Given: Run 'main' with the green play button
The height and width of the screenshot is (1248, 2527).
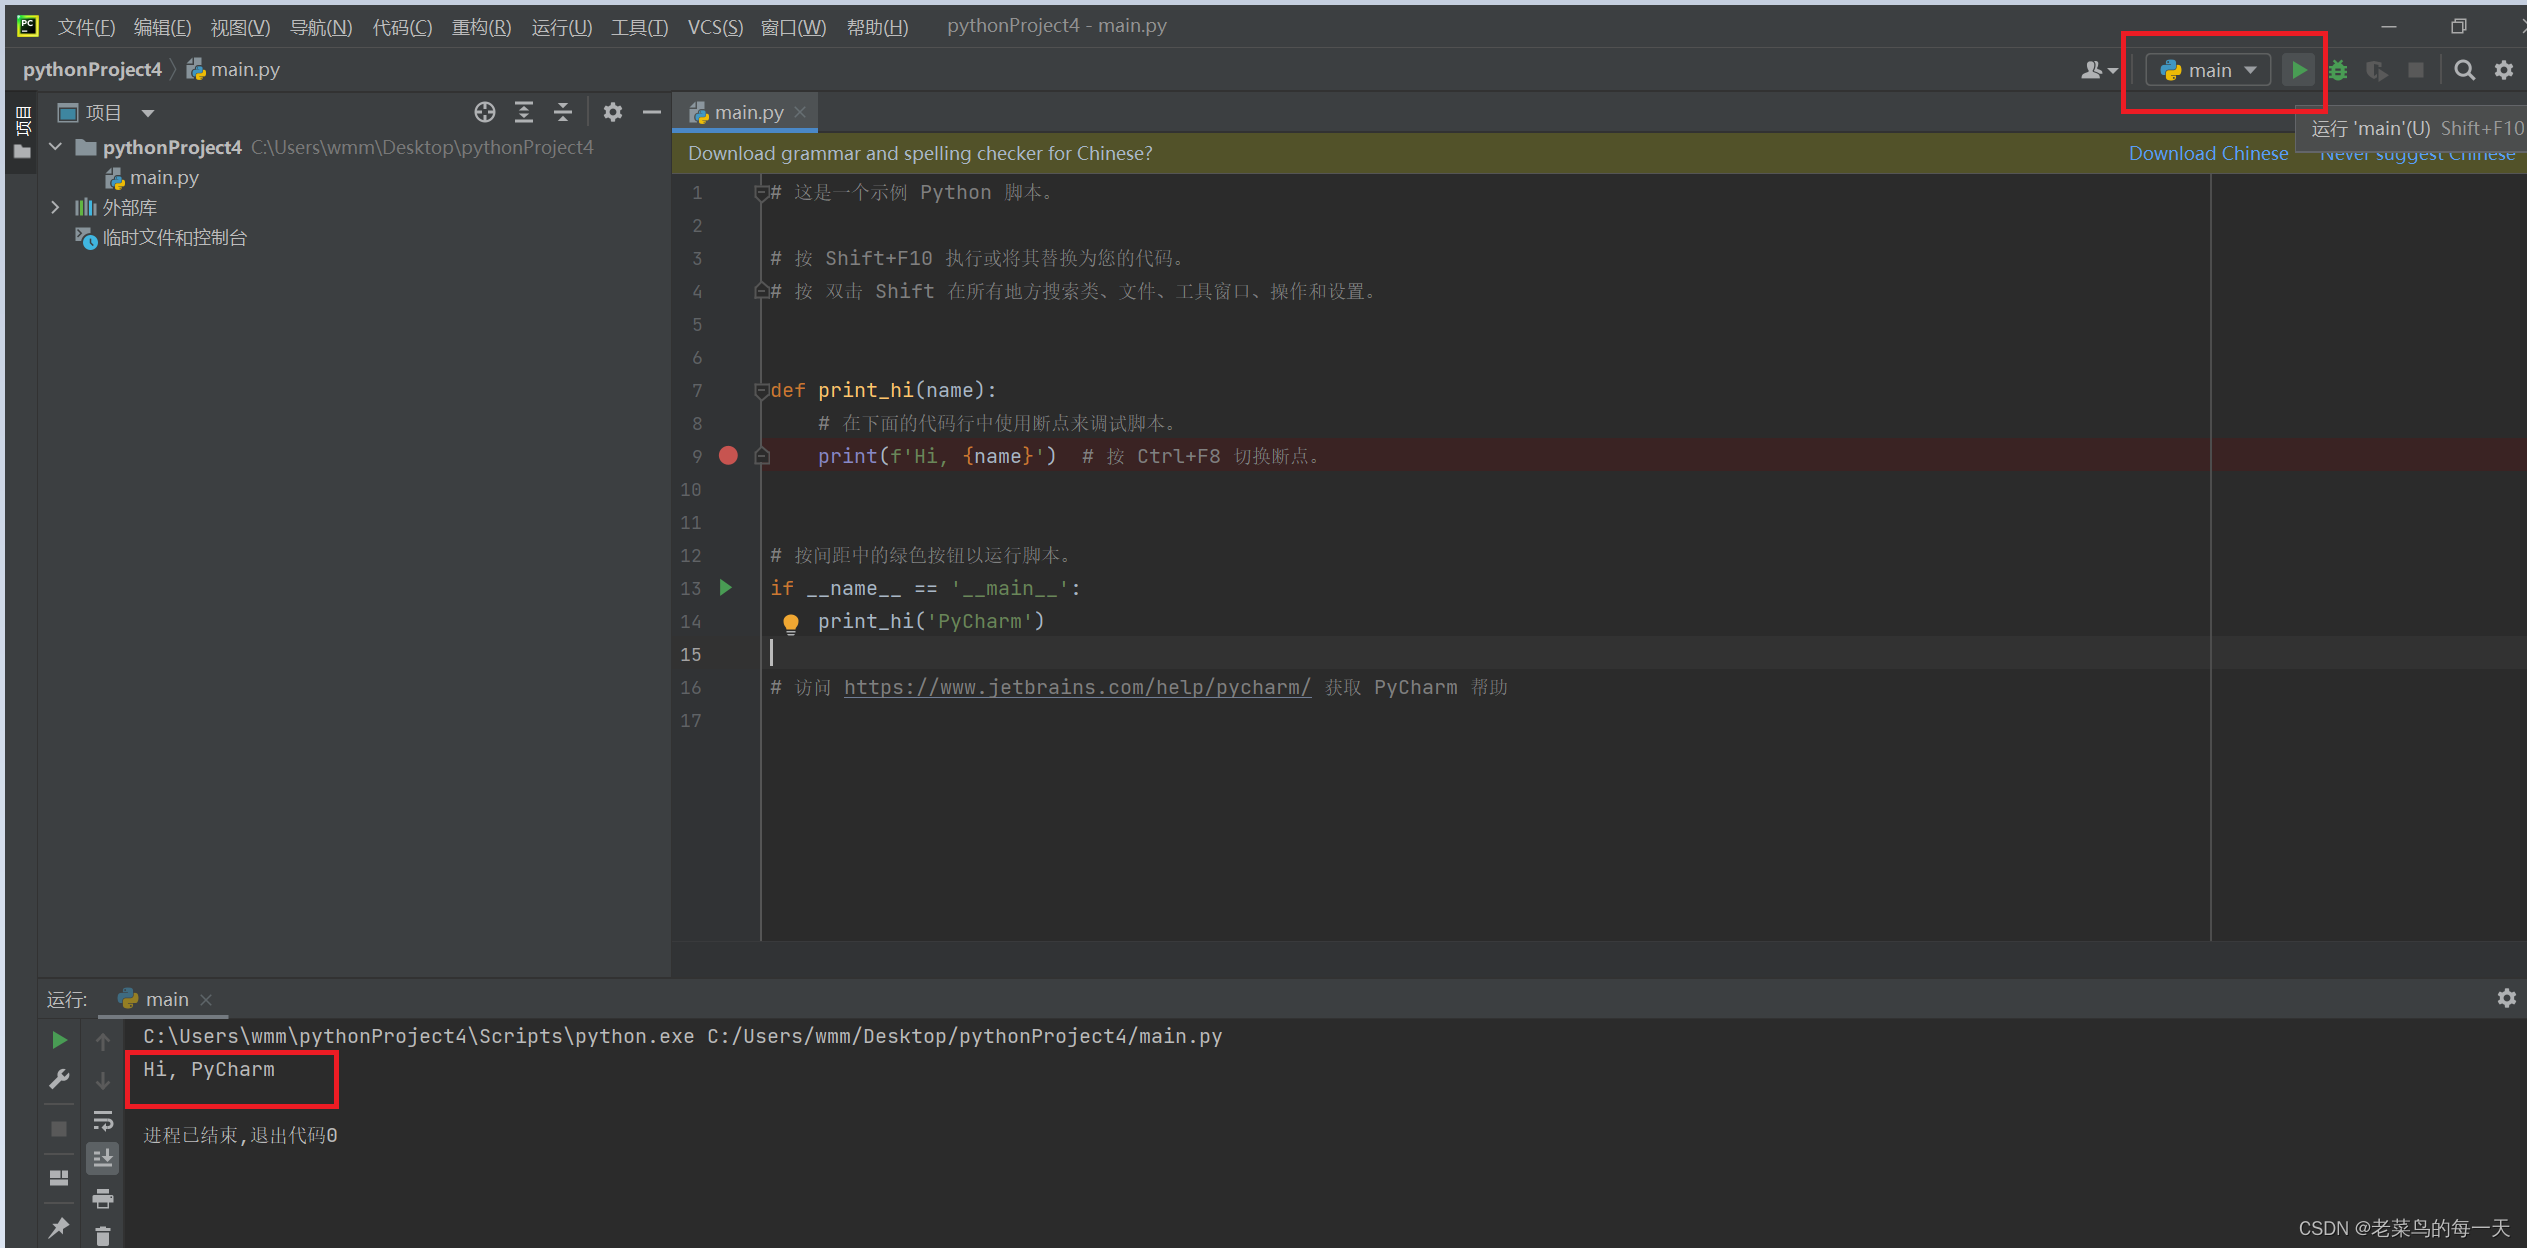Looking at the screenshot, I should (2299, 70).
